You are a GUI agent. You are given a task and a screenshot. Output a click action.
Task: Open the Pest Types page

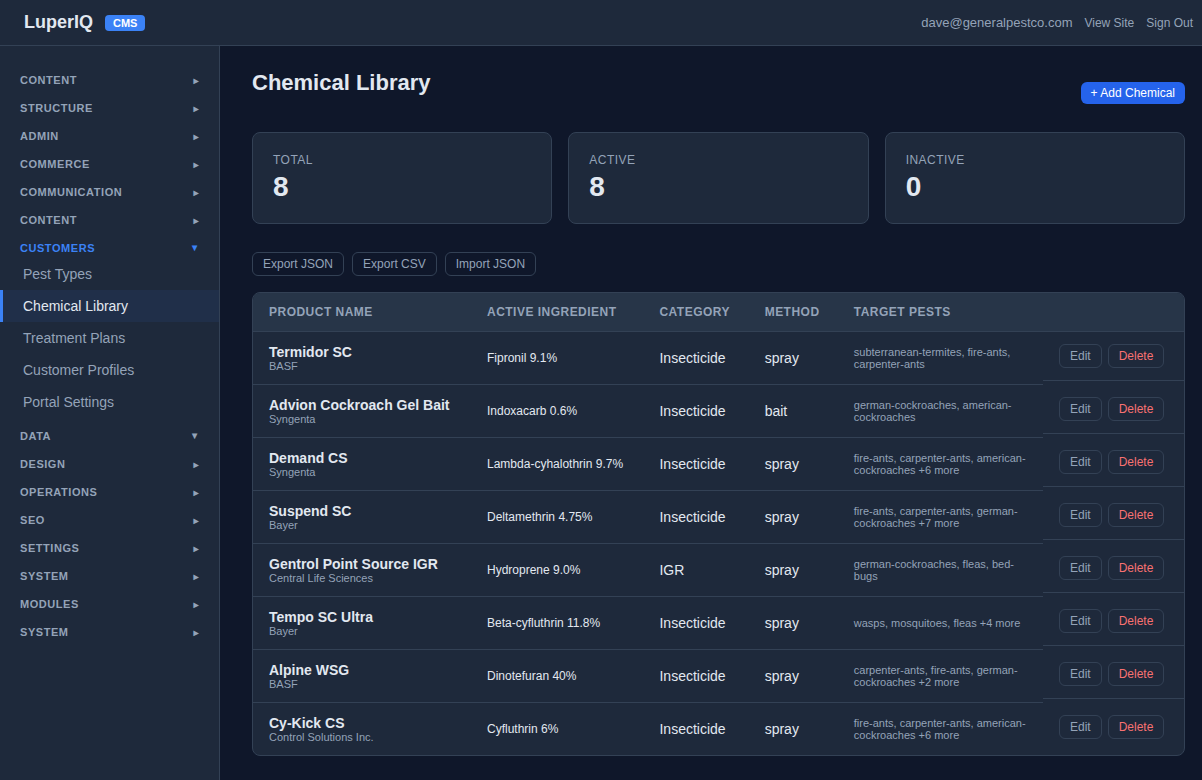[56, 273]
